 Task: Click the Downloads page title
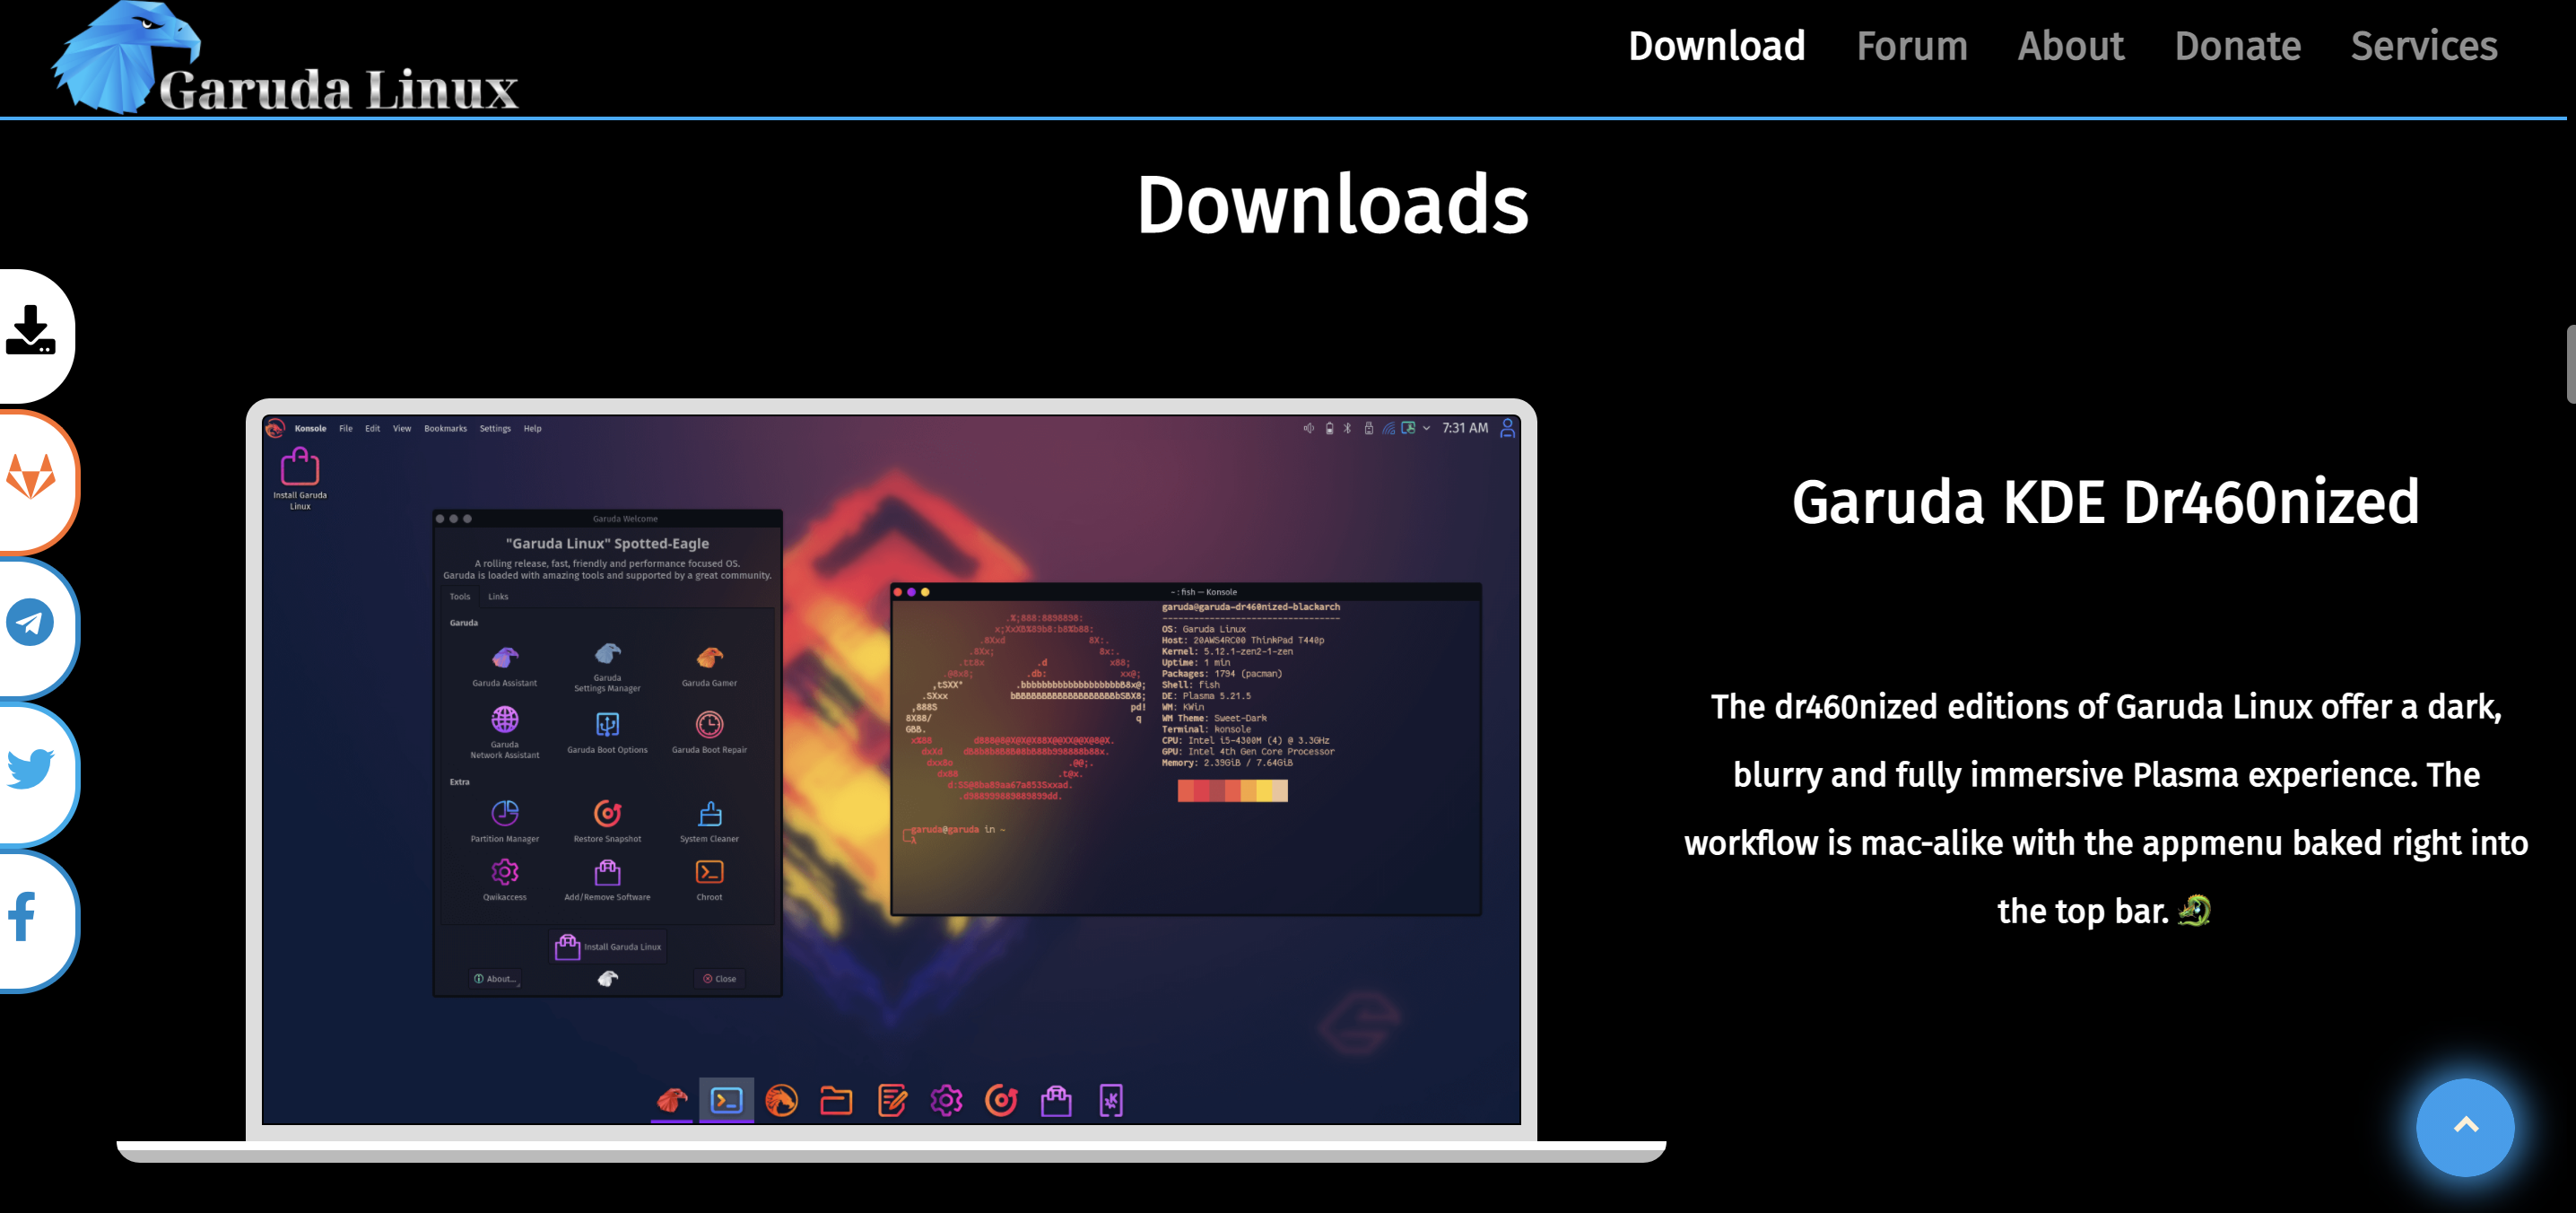coord(1332,205)
